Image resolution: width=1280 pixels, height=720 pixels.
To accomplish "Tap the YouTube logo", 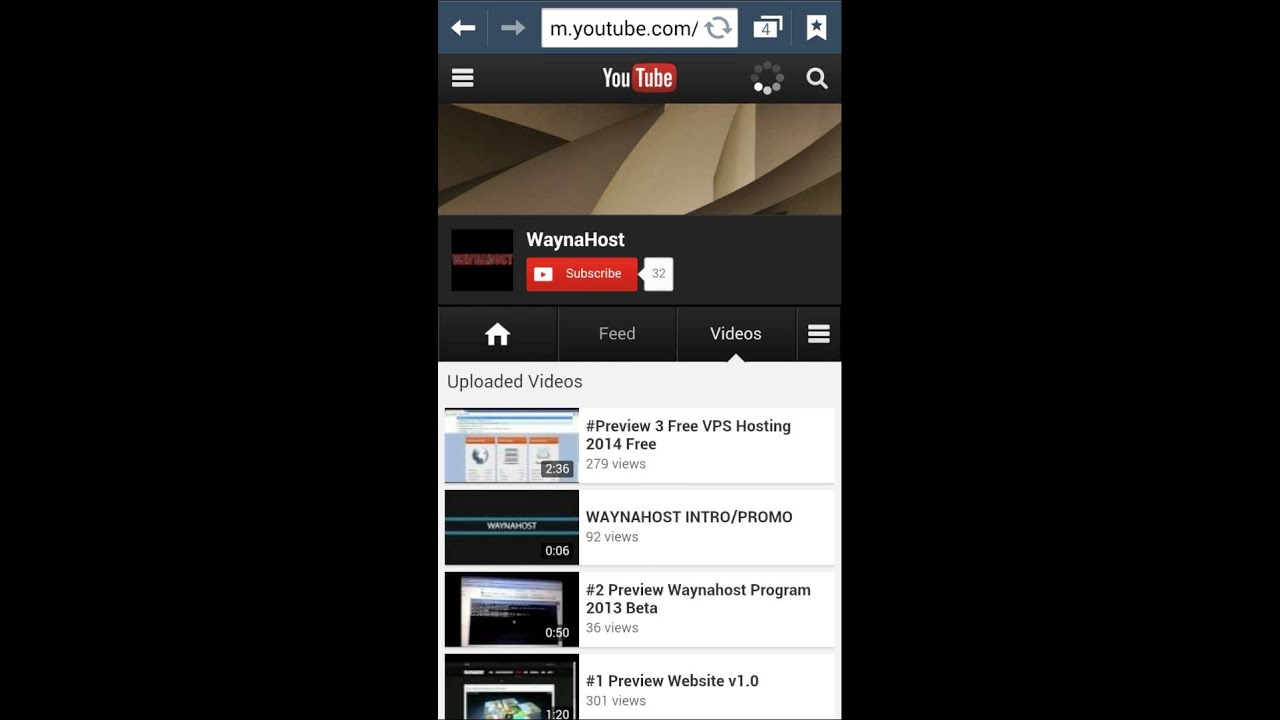I will click(x=639, y=78).
